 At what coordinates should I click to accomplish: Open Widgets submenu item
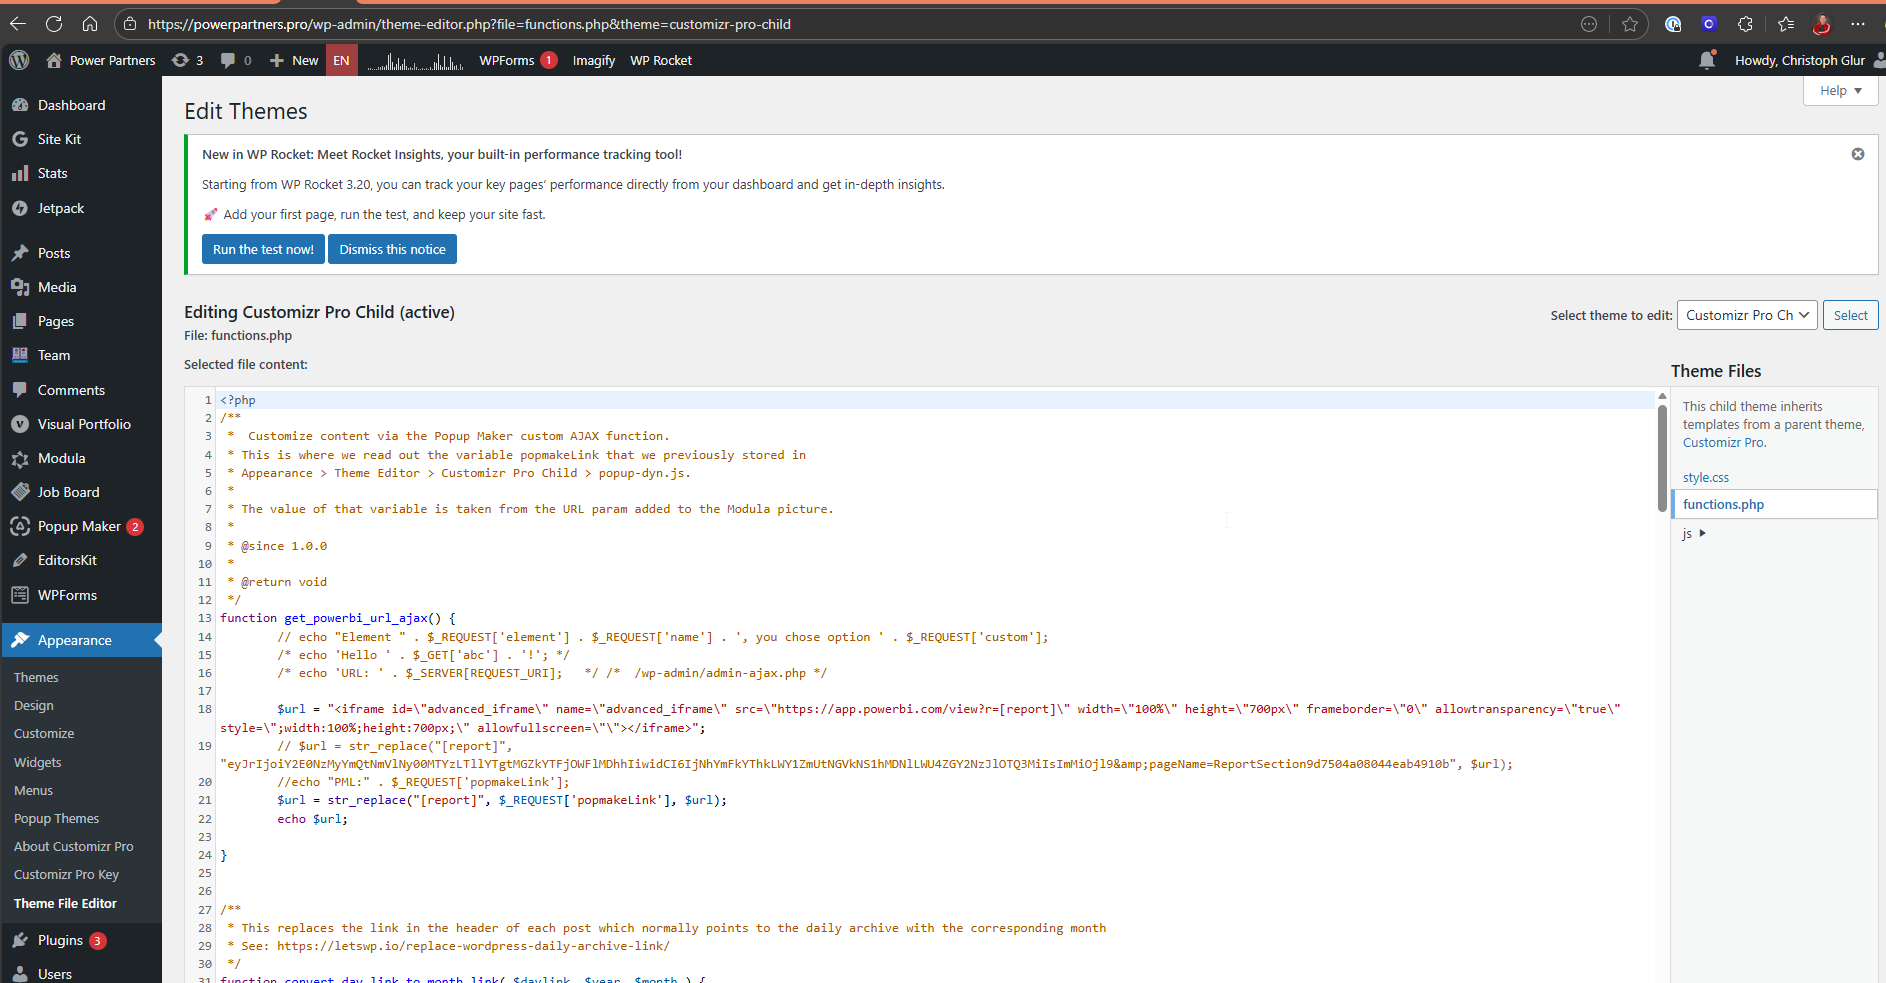point(38,762)
